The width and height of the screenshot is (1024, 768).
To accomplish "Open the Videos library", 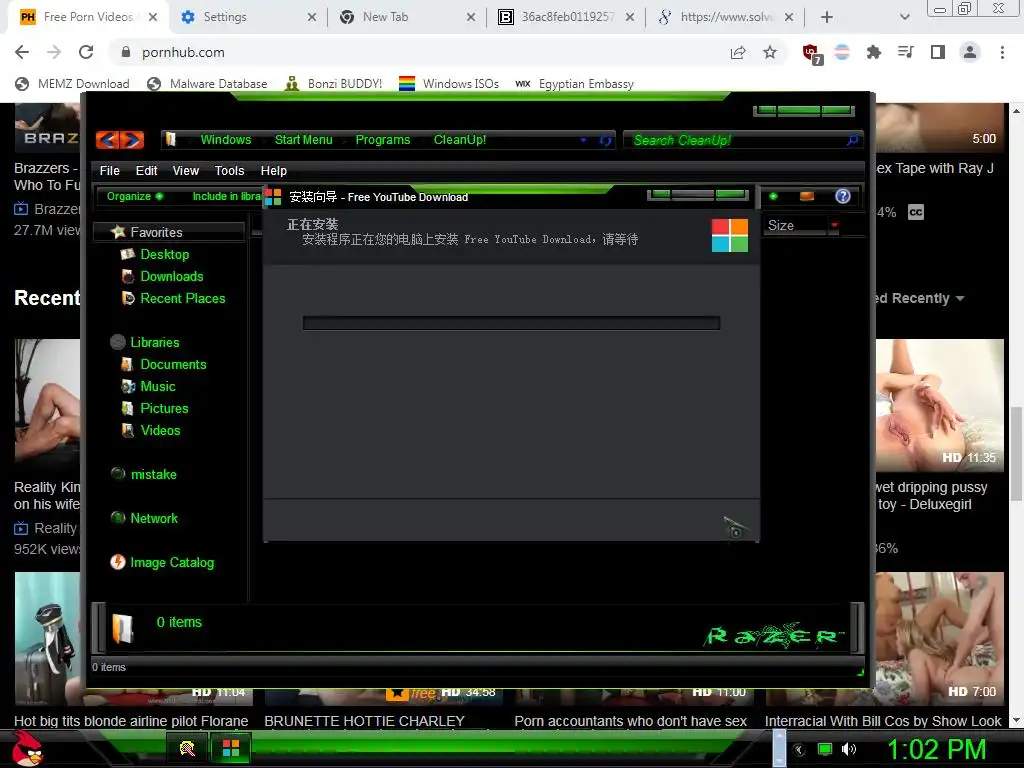I will coord(161,430).
